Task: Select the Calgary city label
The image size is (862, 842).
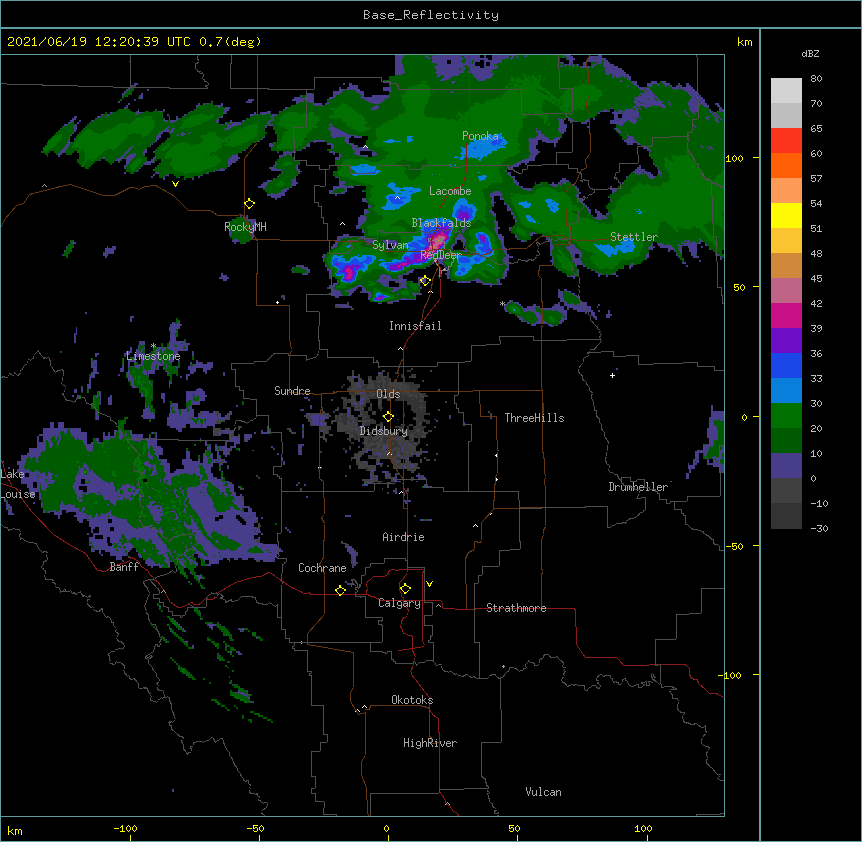Action: point(399,603)
